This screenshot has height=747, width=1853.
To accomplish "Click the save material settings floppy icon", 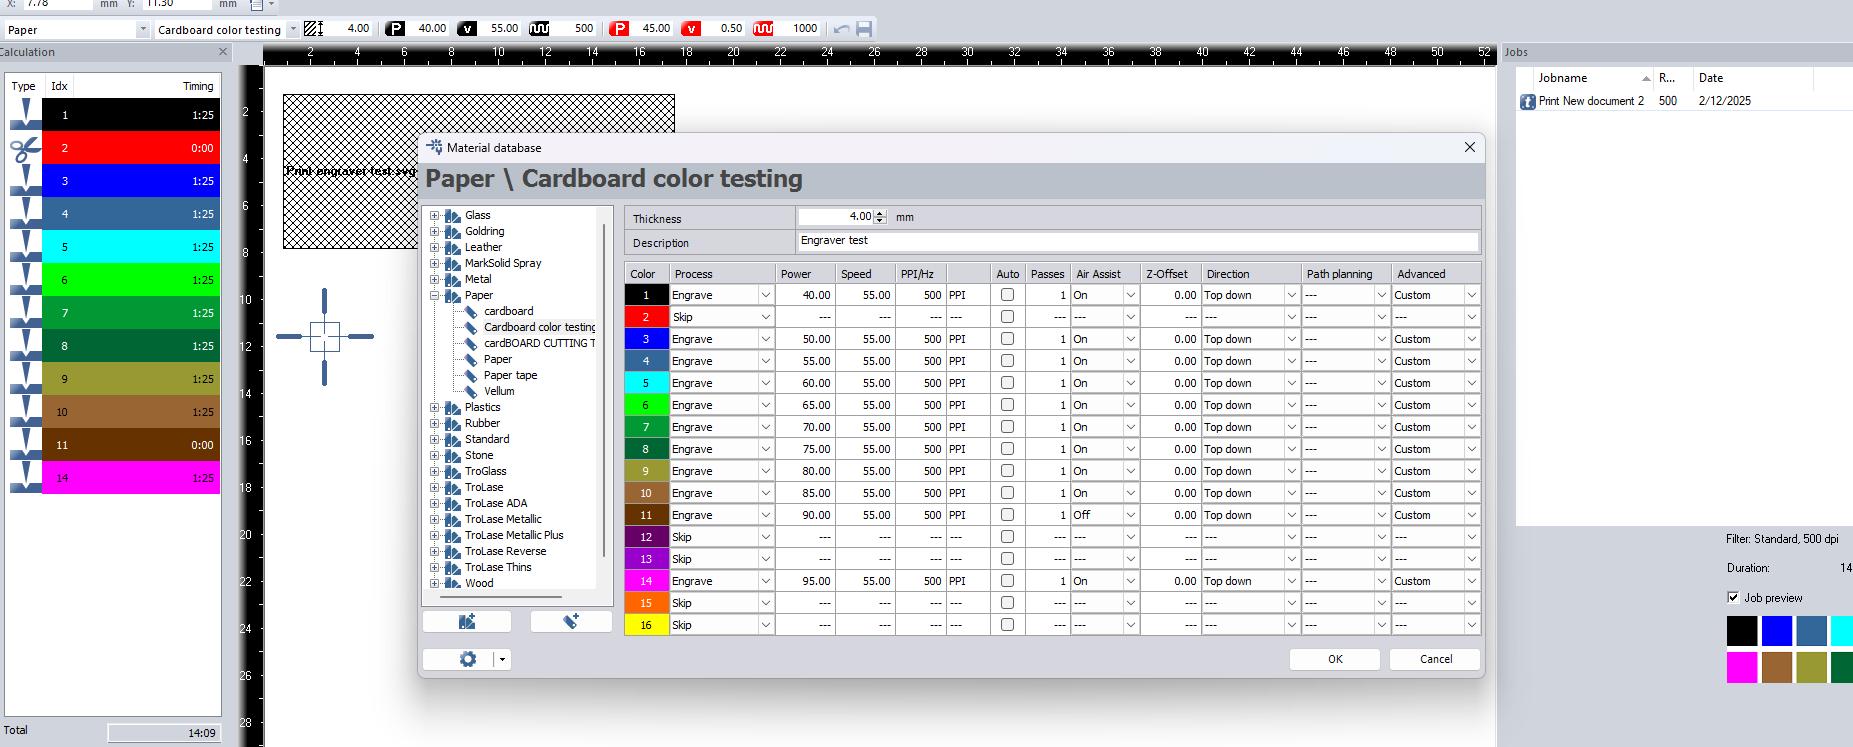I will click(x=865, y=29).
